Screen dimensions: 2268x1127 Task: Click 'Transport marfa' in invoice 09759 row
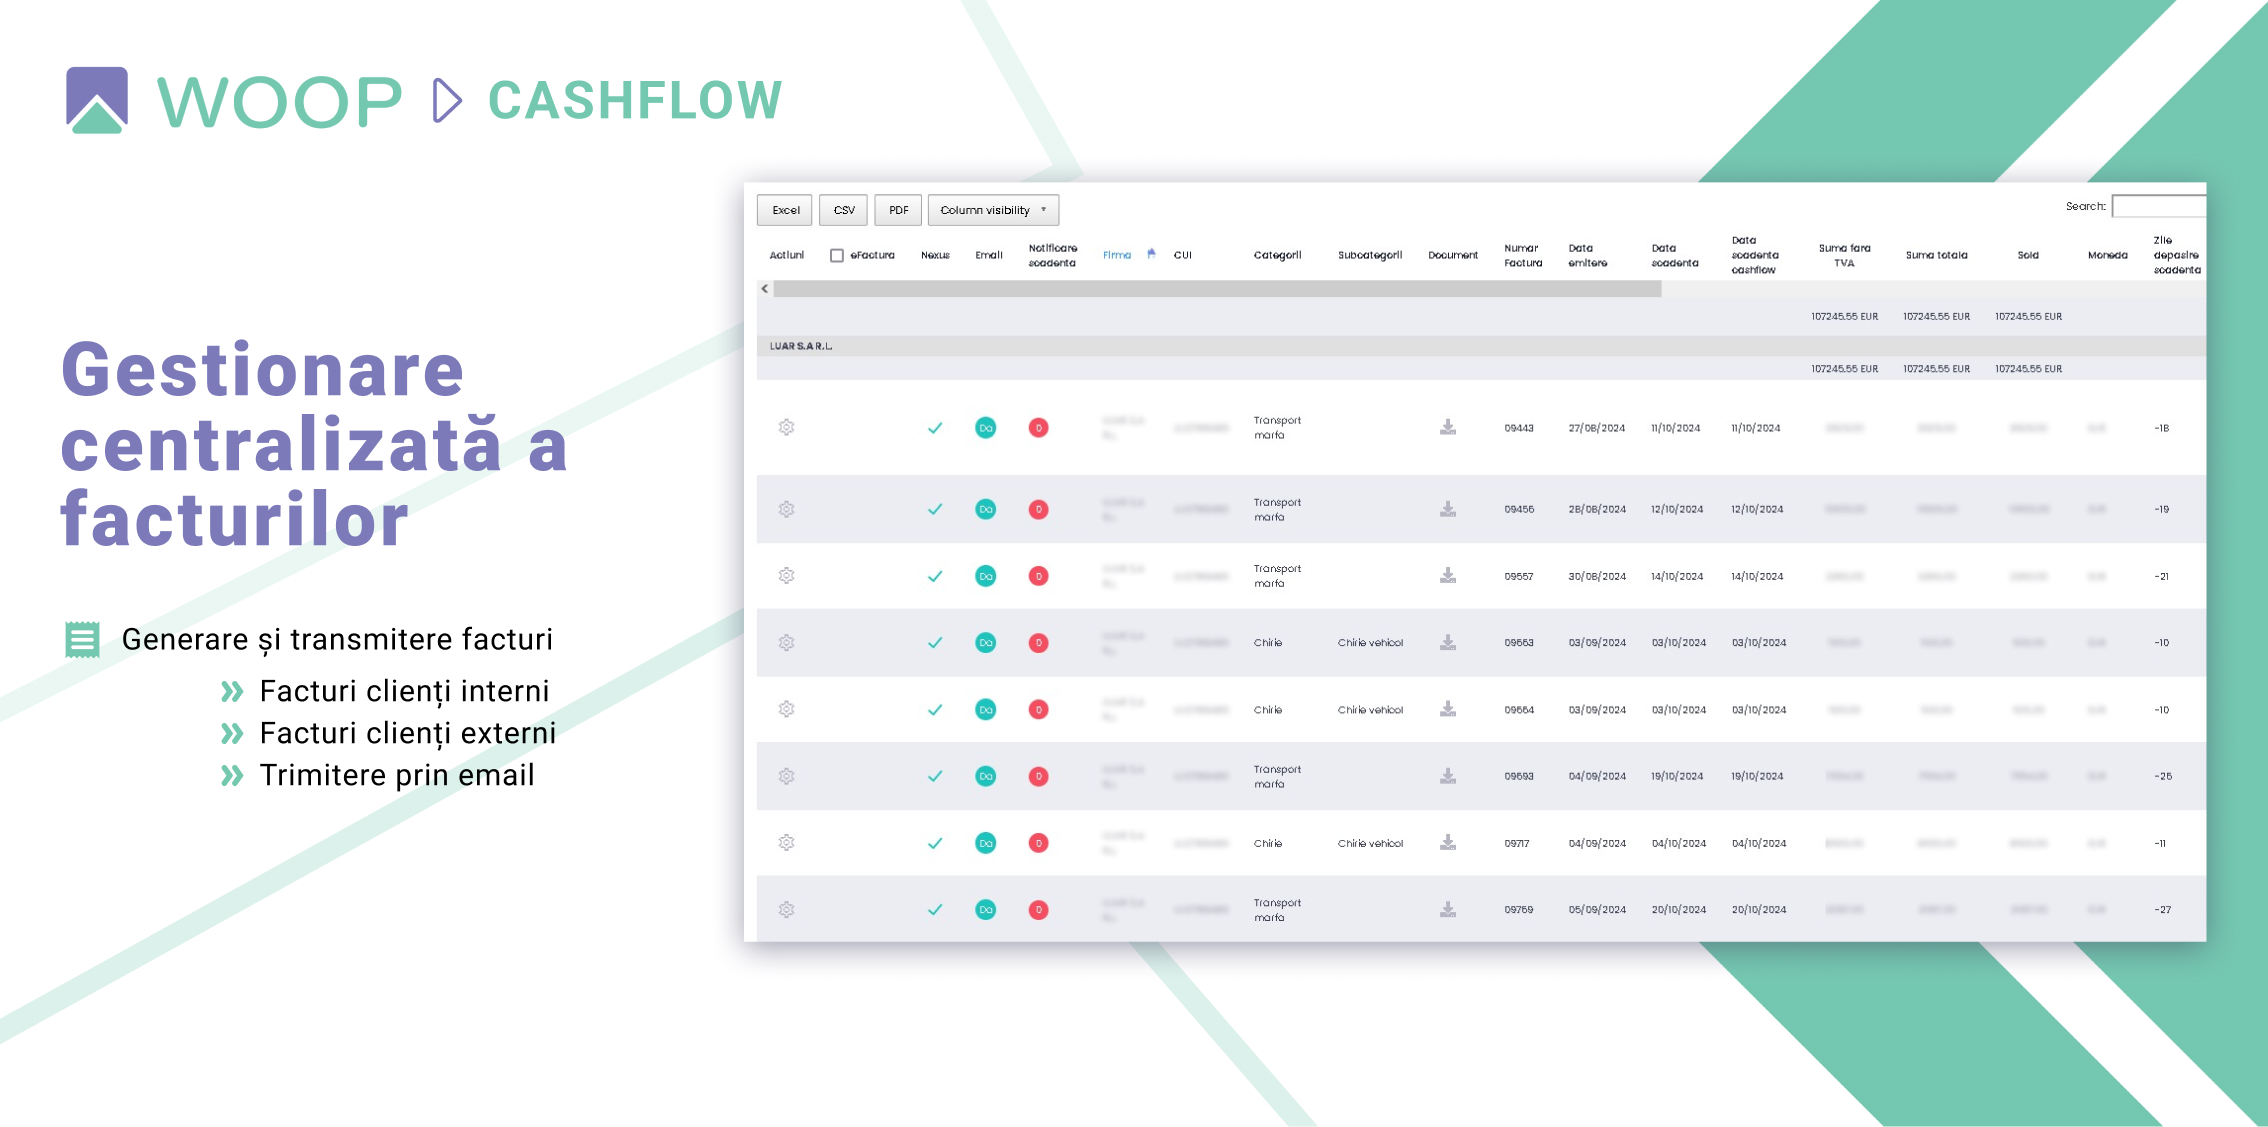point(1277,910)
